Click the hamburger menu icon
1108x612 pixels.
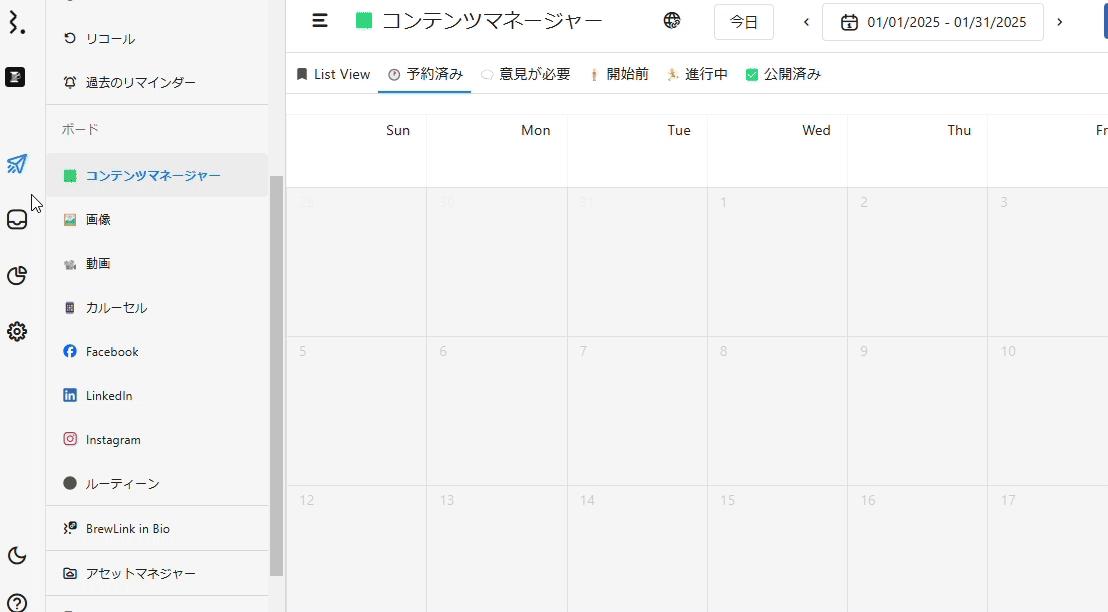(x=320, y=21)
